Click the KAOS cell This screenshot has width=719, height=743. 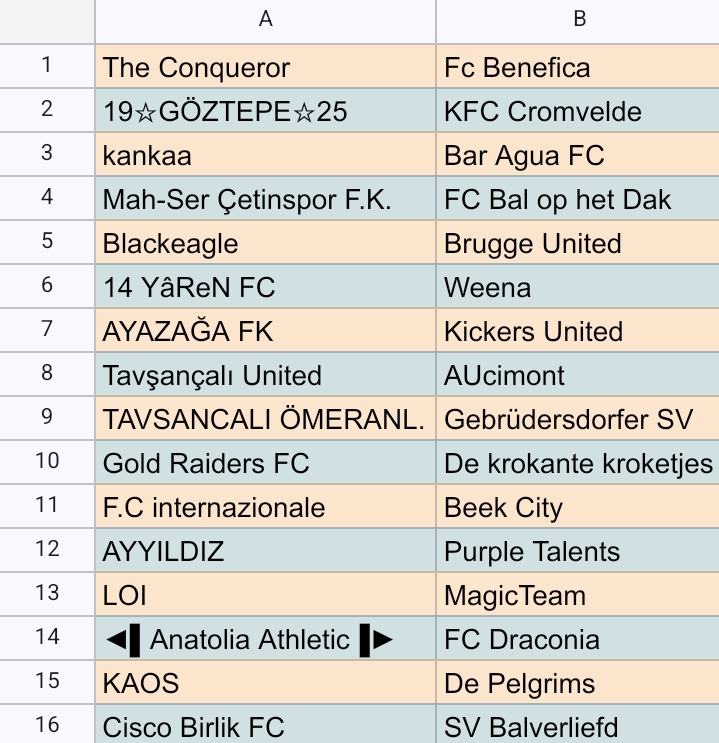pyautogui.click(x=265, y=682)
